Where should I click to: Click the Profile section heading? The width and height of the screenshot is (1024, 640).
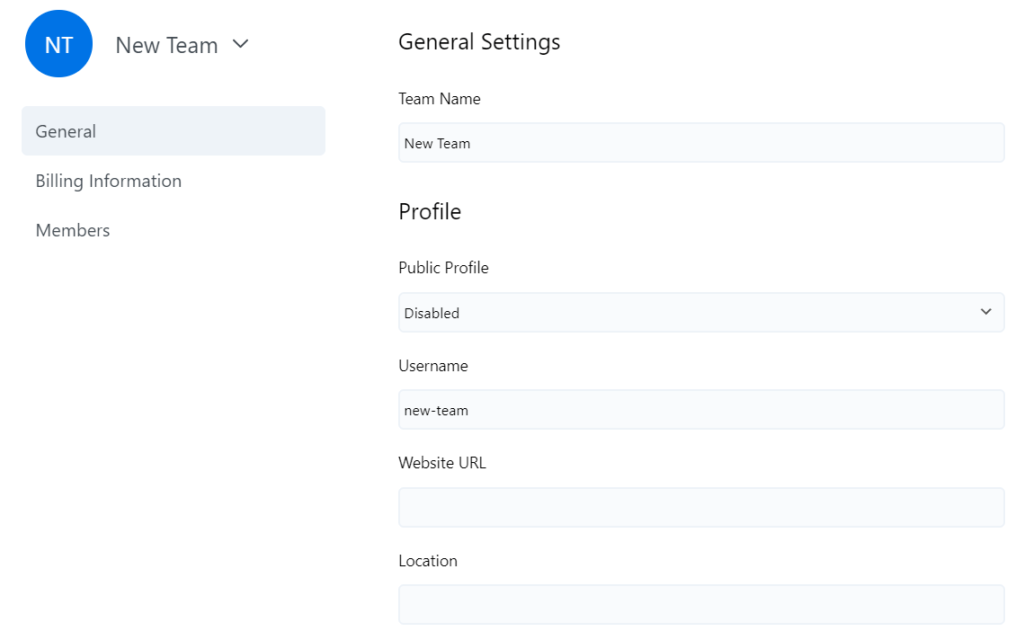click(430, 211)
